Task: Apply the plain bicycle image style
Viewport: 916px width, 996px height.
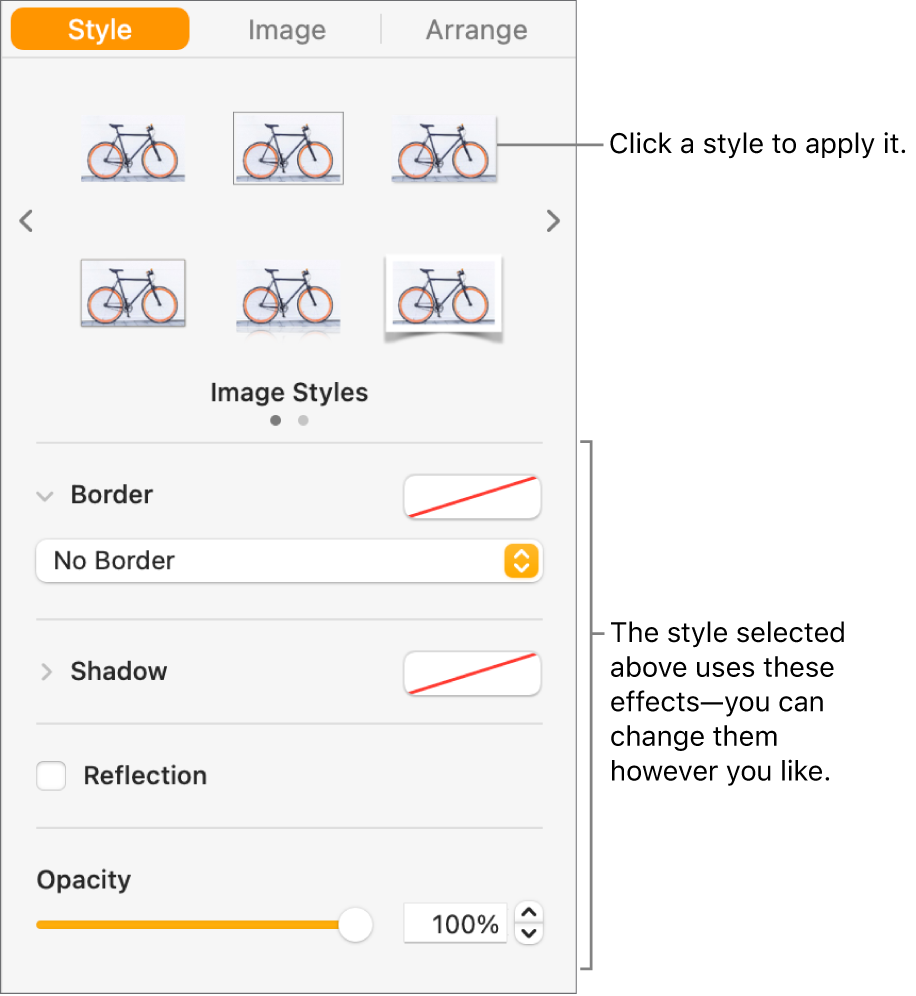Action: [x=132, y=150]
